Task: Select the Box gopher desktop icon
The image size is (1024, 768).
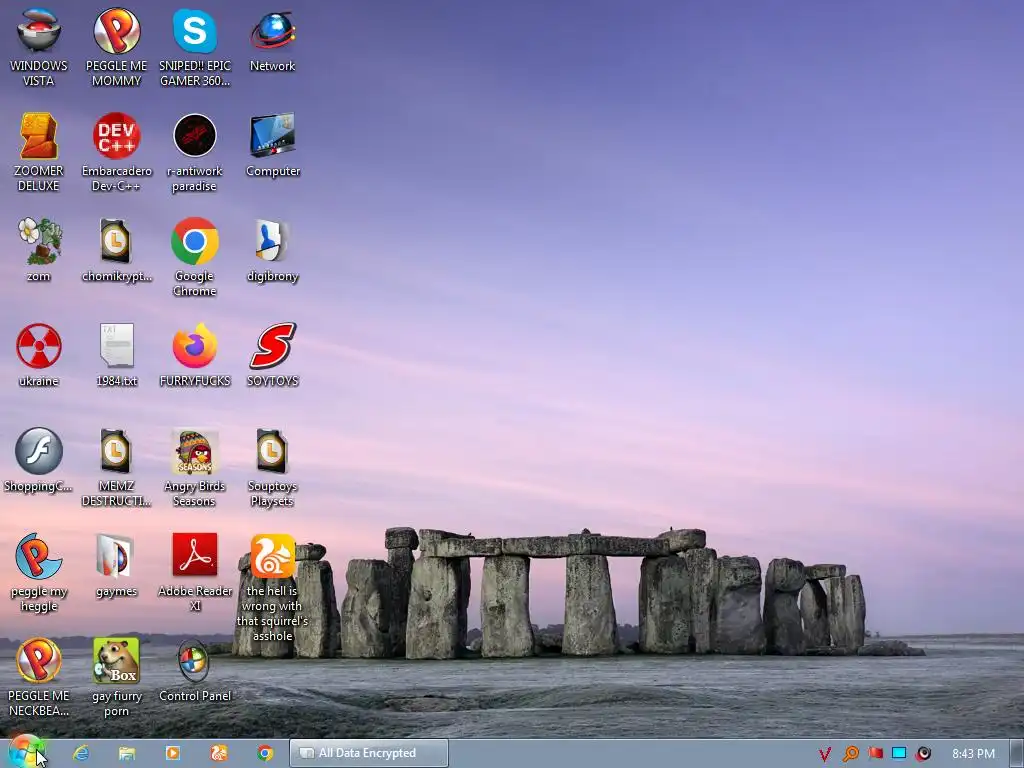Action: click(116, 677)
